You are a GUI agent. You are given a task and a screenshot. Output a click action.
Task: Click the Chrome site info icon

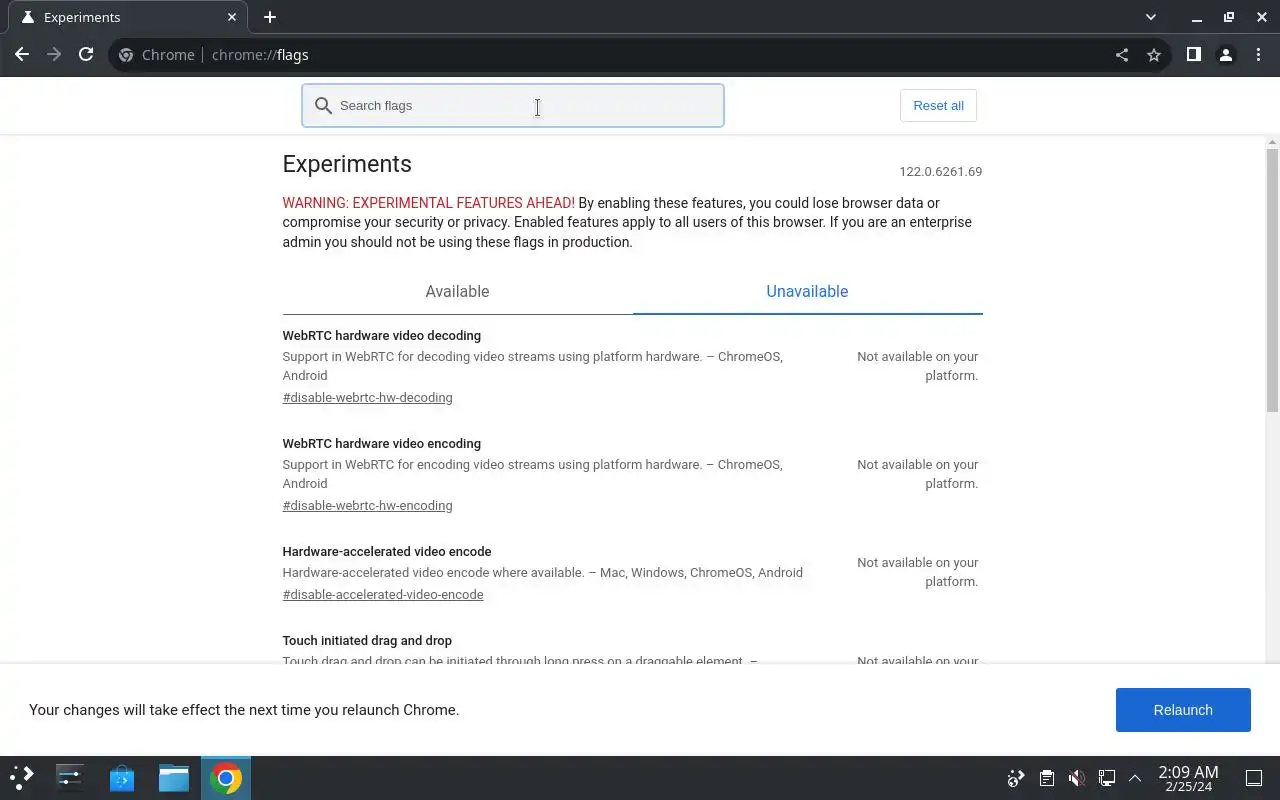tap(126, 55)
